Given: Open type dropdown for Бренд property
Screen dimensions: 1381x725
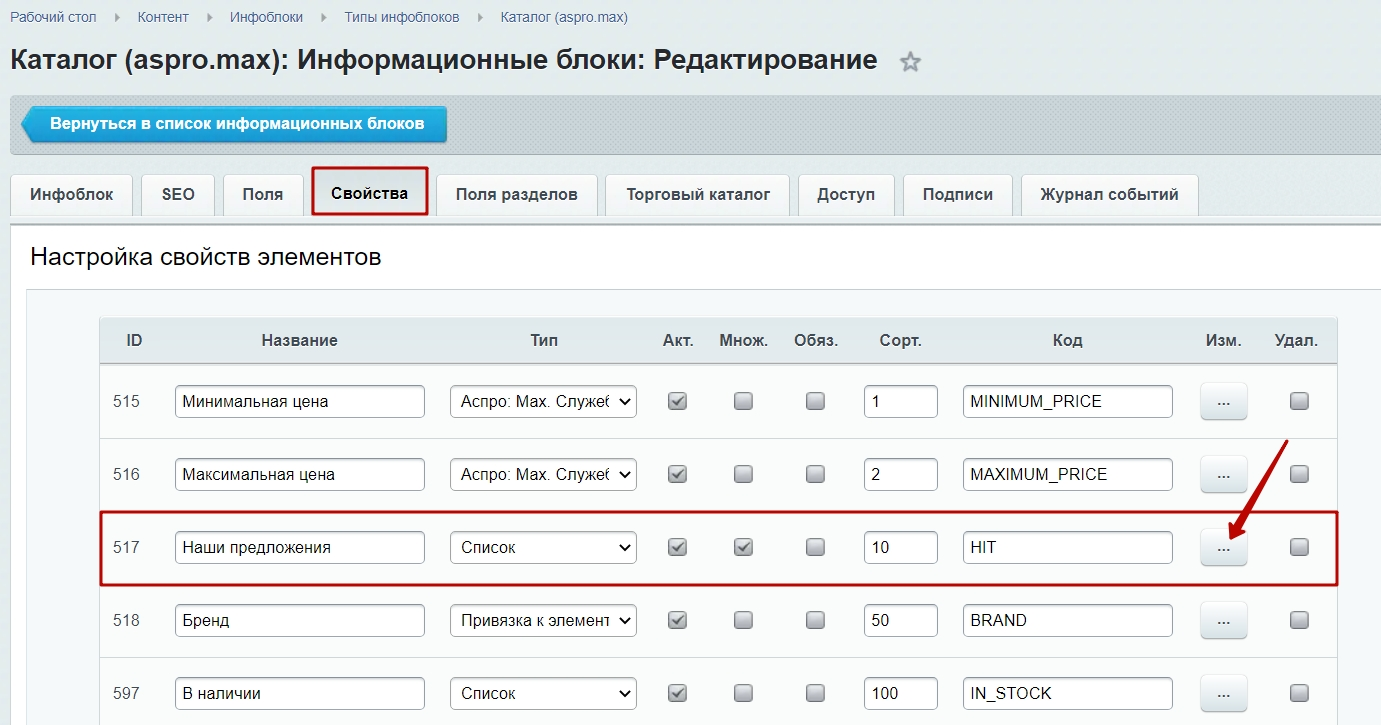Looking at the screenshot, I should [543, 620].
